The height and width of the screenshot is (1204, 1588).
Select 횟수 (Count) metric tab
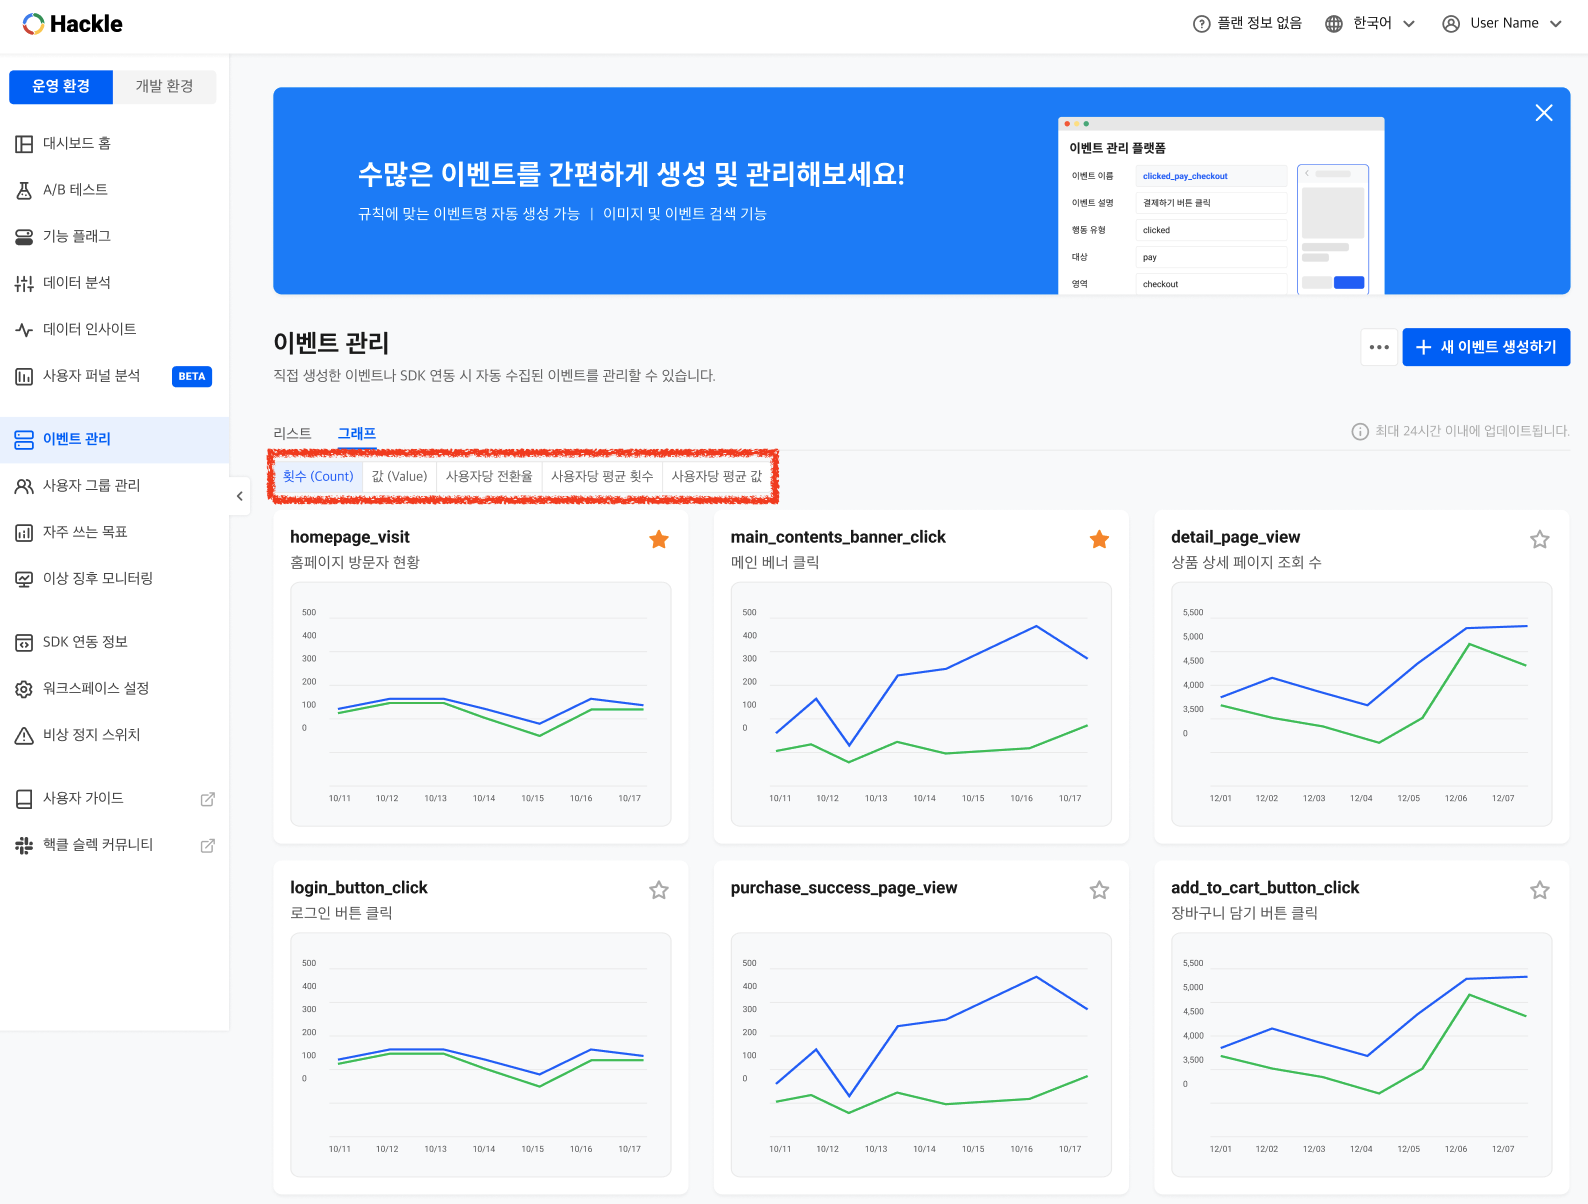318,476
